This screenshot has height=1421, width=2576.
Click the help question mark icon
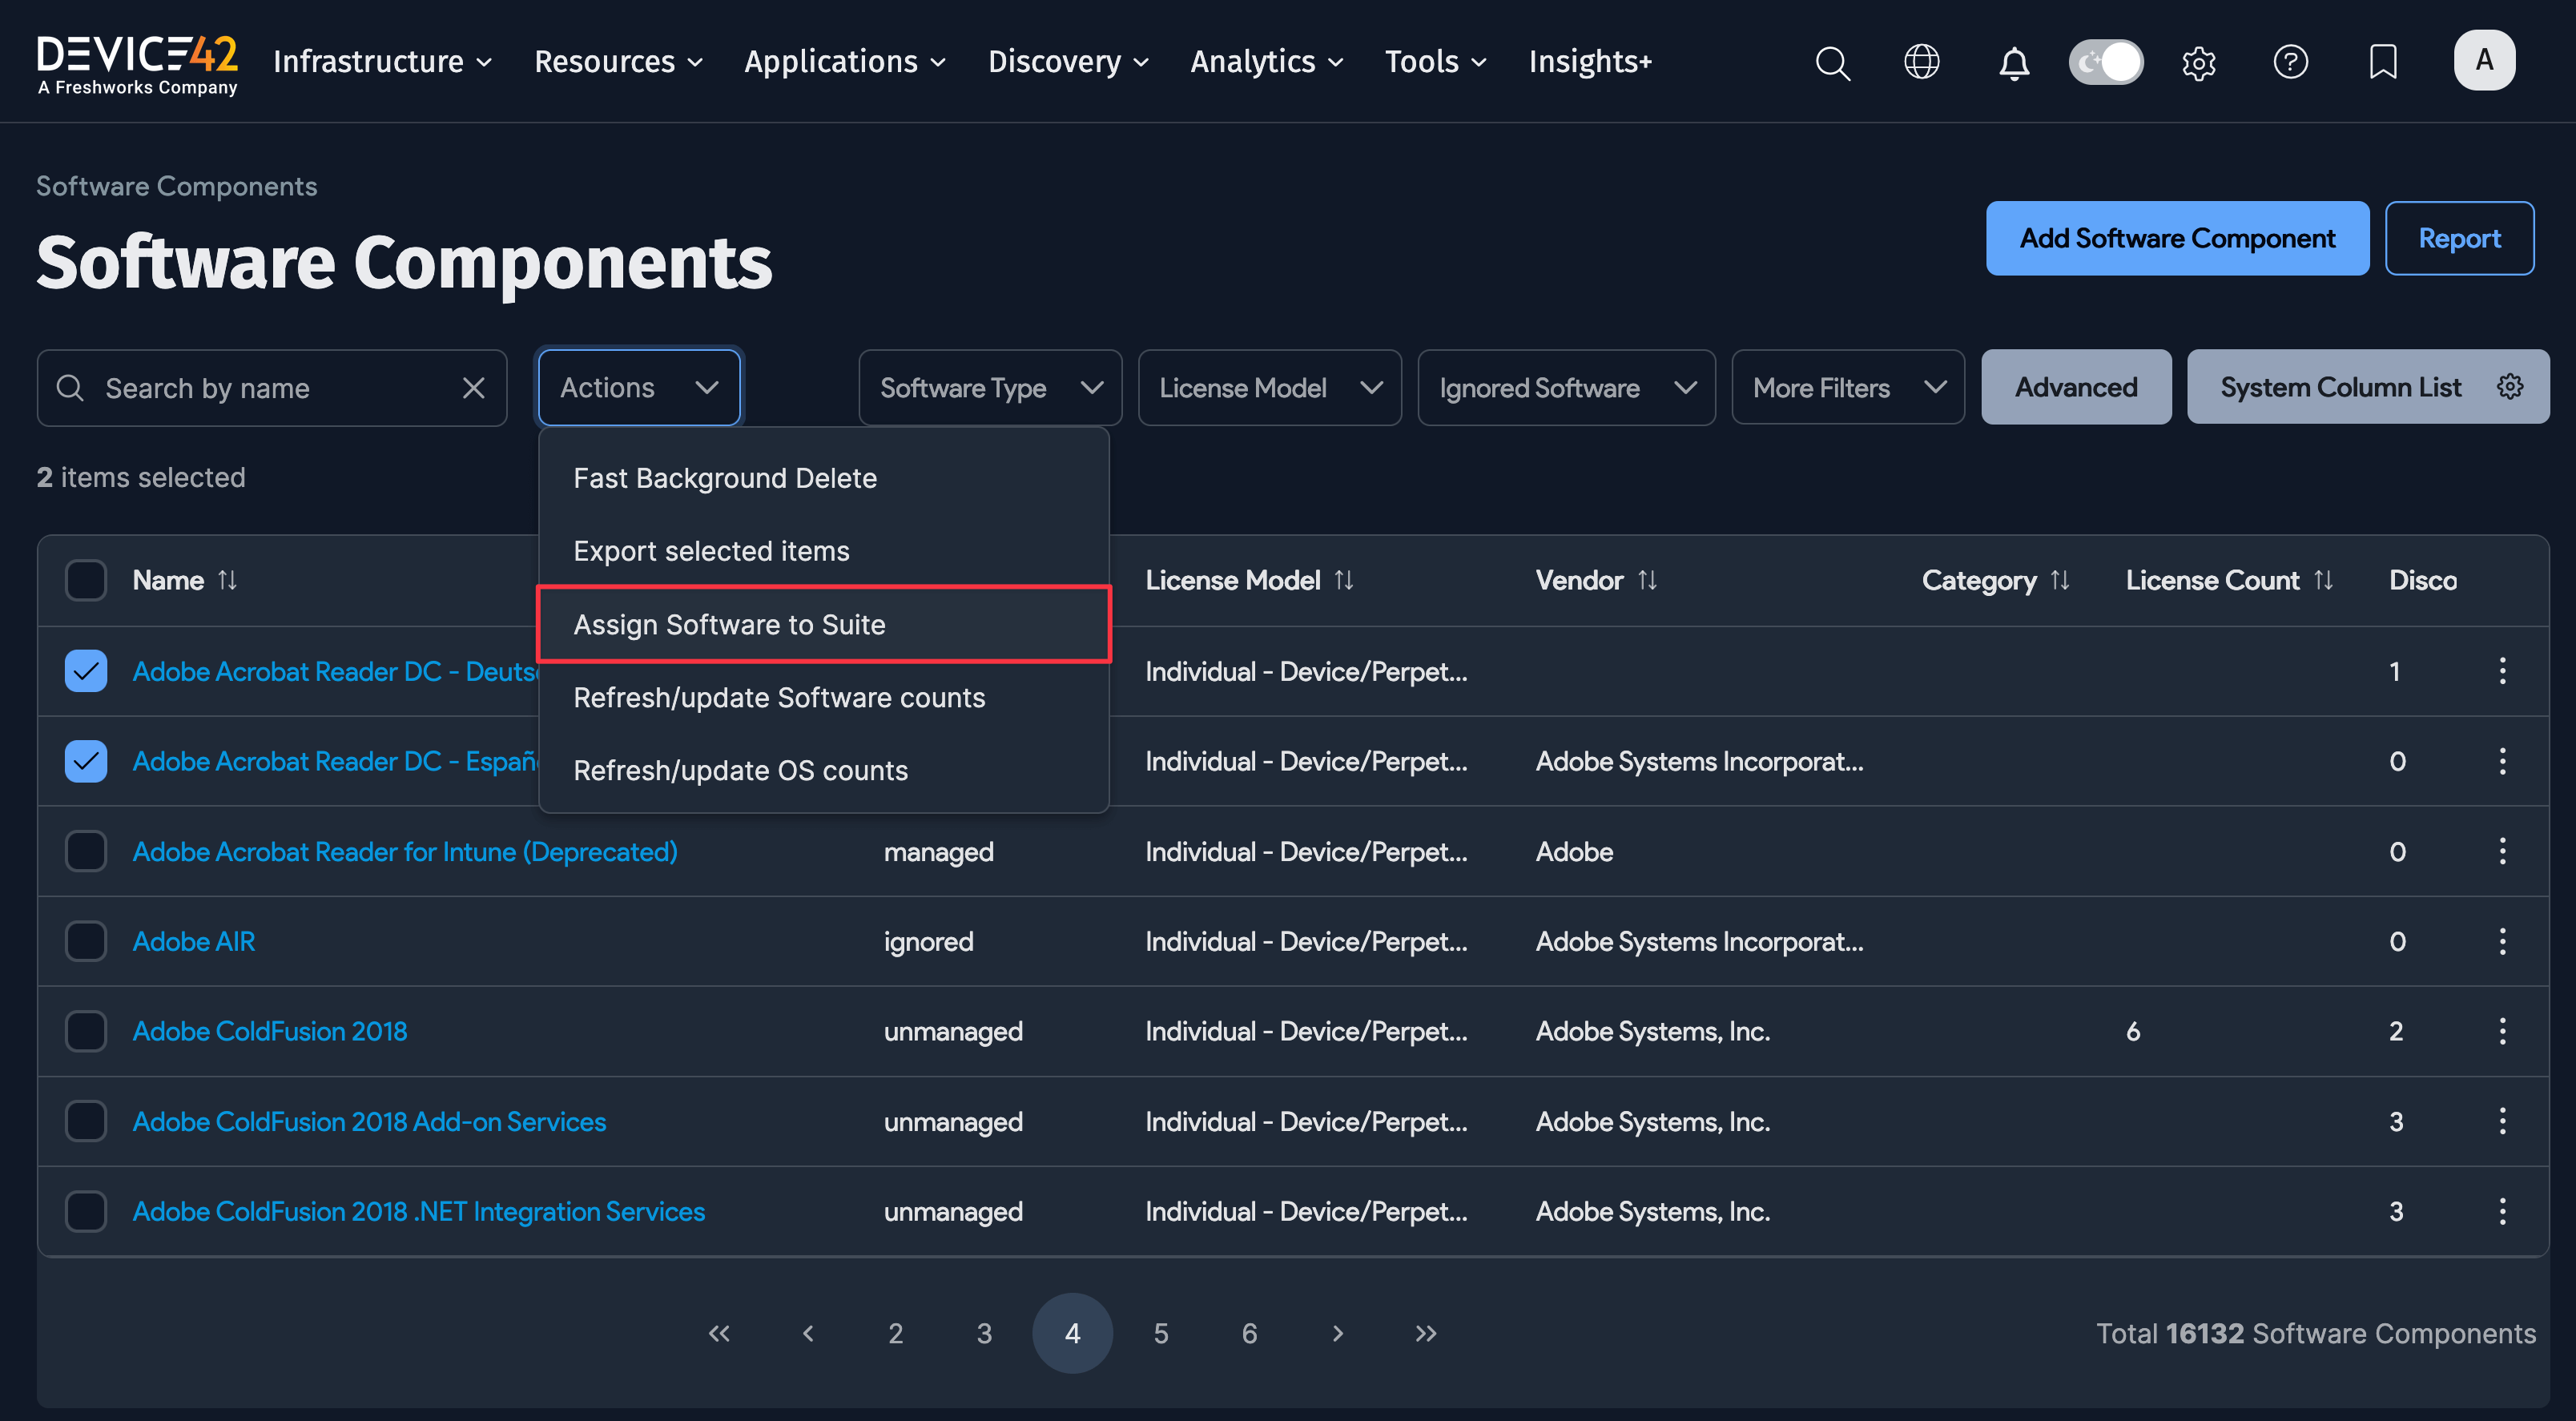2290,62
